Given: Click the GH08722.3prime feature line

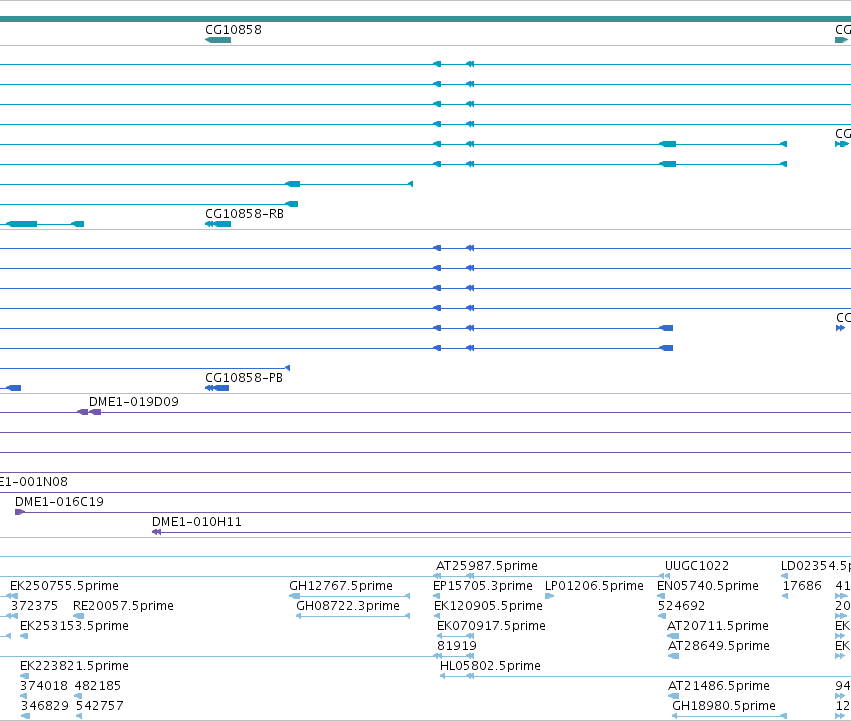Looking at the screenshot, I should 353,616.
